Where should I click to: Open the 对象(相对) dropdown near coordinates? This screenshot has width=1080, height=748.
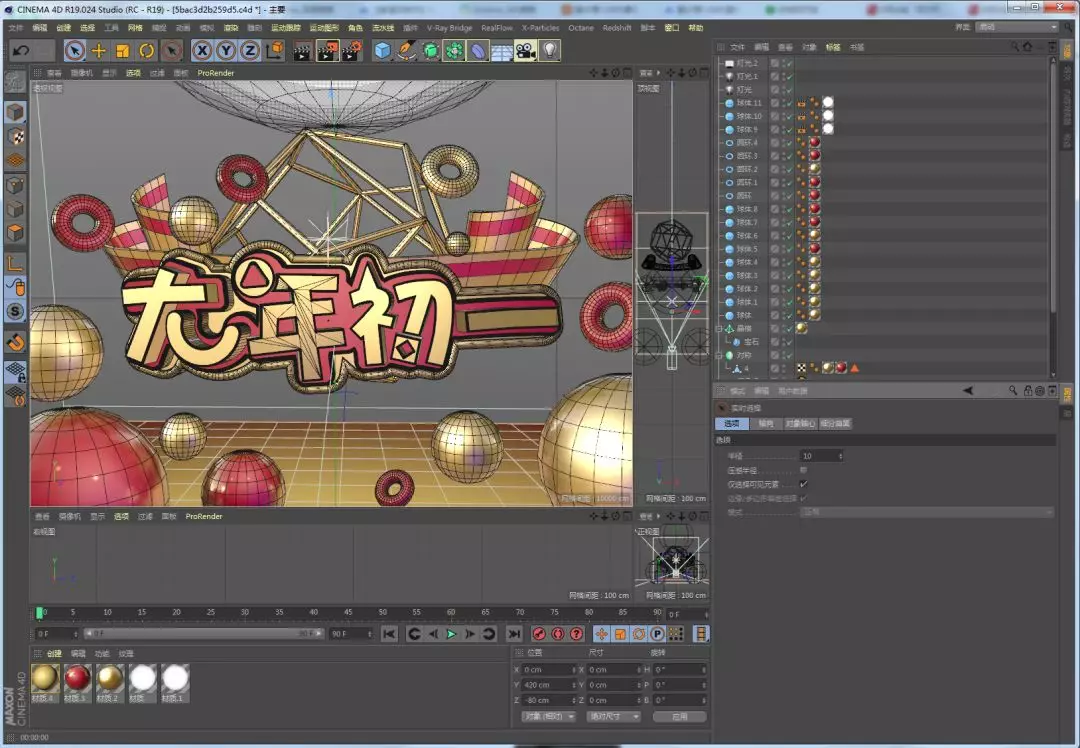click(548, 716)
